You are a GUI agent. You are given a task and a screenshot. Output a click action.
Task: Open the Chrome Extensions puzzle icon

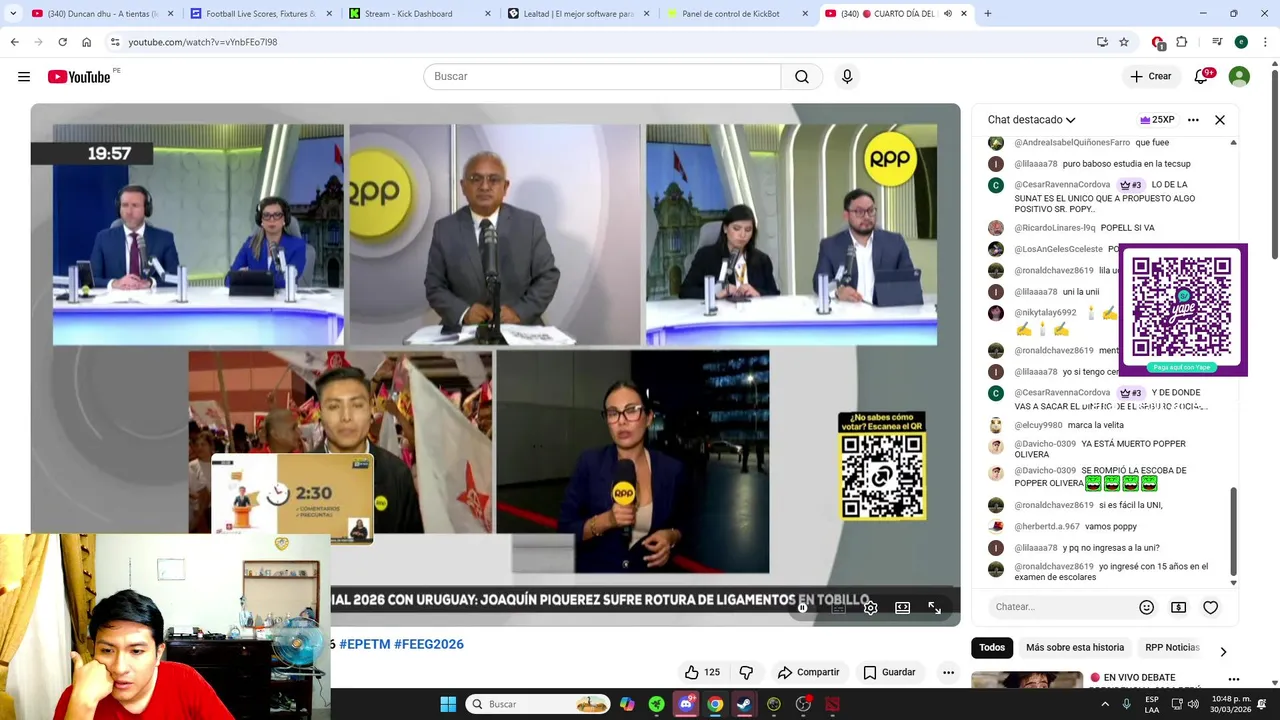(1182, 42)
